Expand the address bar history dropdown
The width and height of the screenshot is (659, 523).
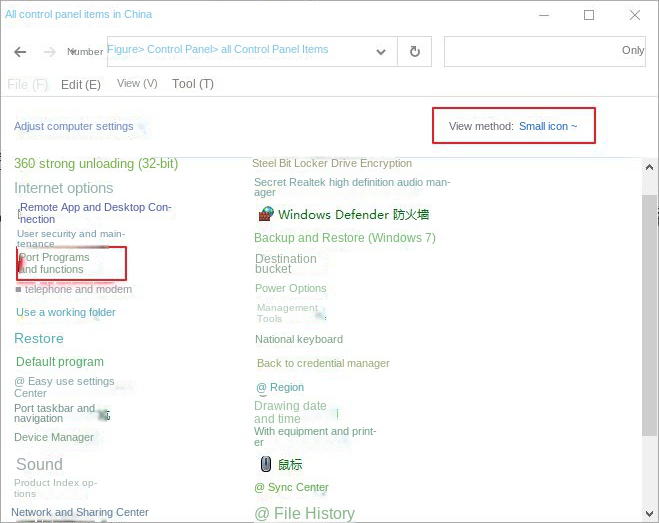tap(381, 52)
